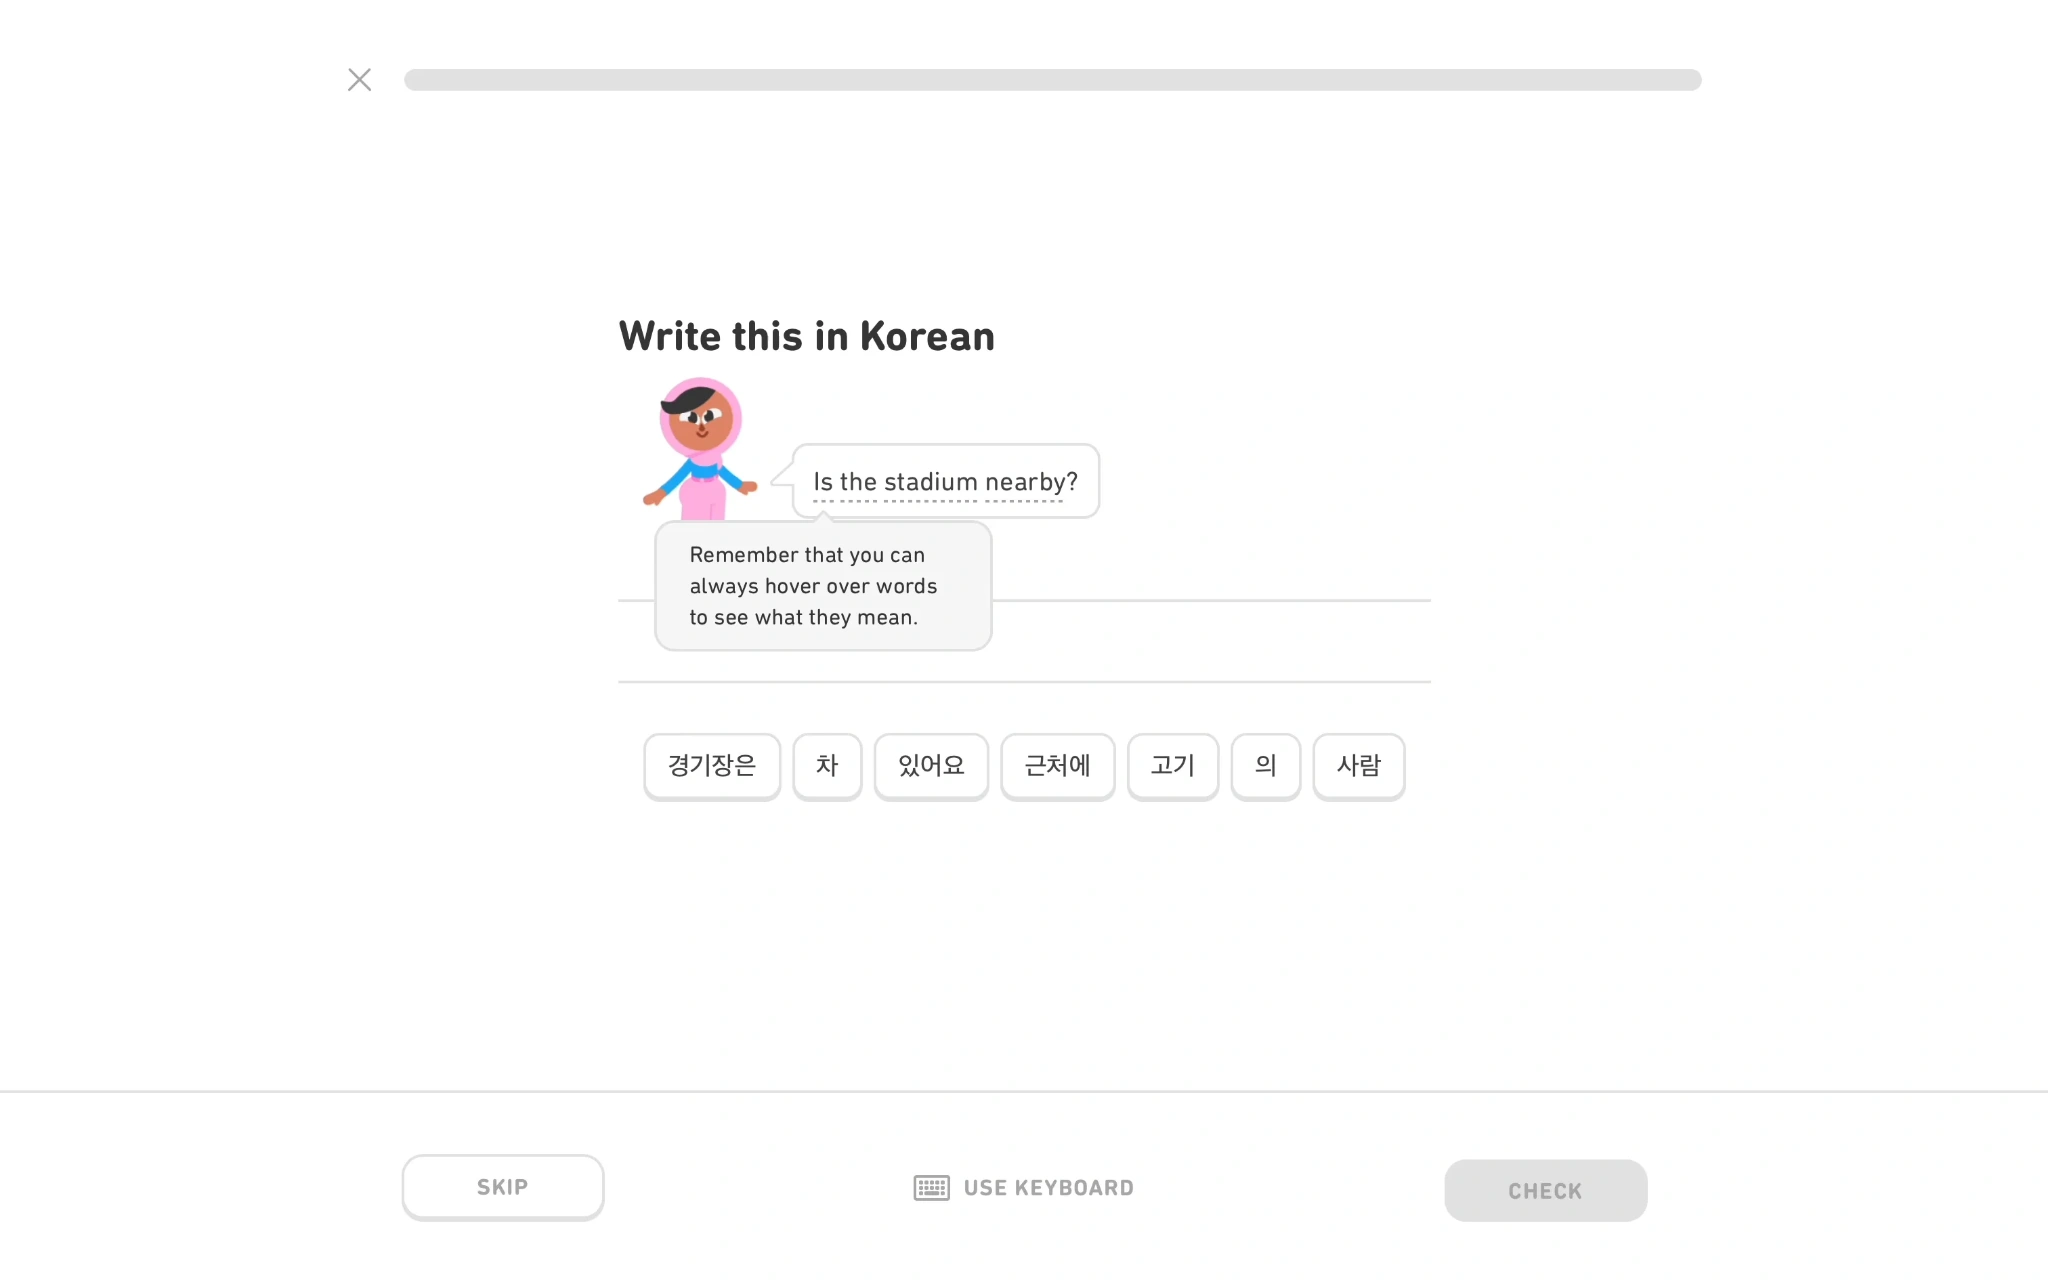Click the keyboard icon next to Use Keyboard
This screenshot has height=1280, width=2048.
coord(931,1188)
